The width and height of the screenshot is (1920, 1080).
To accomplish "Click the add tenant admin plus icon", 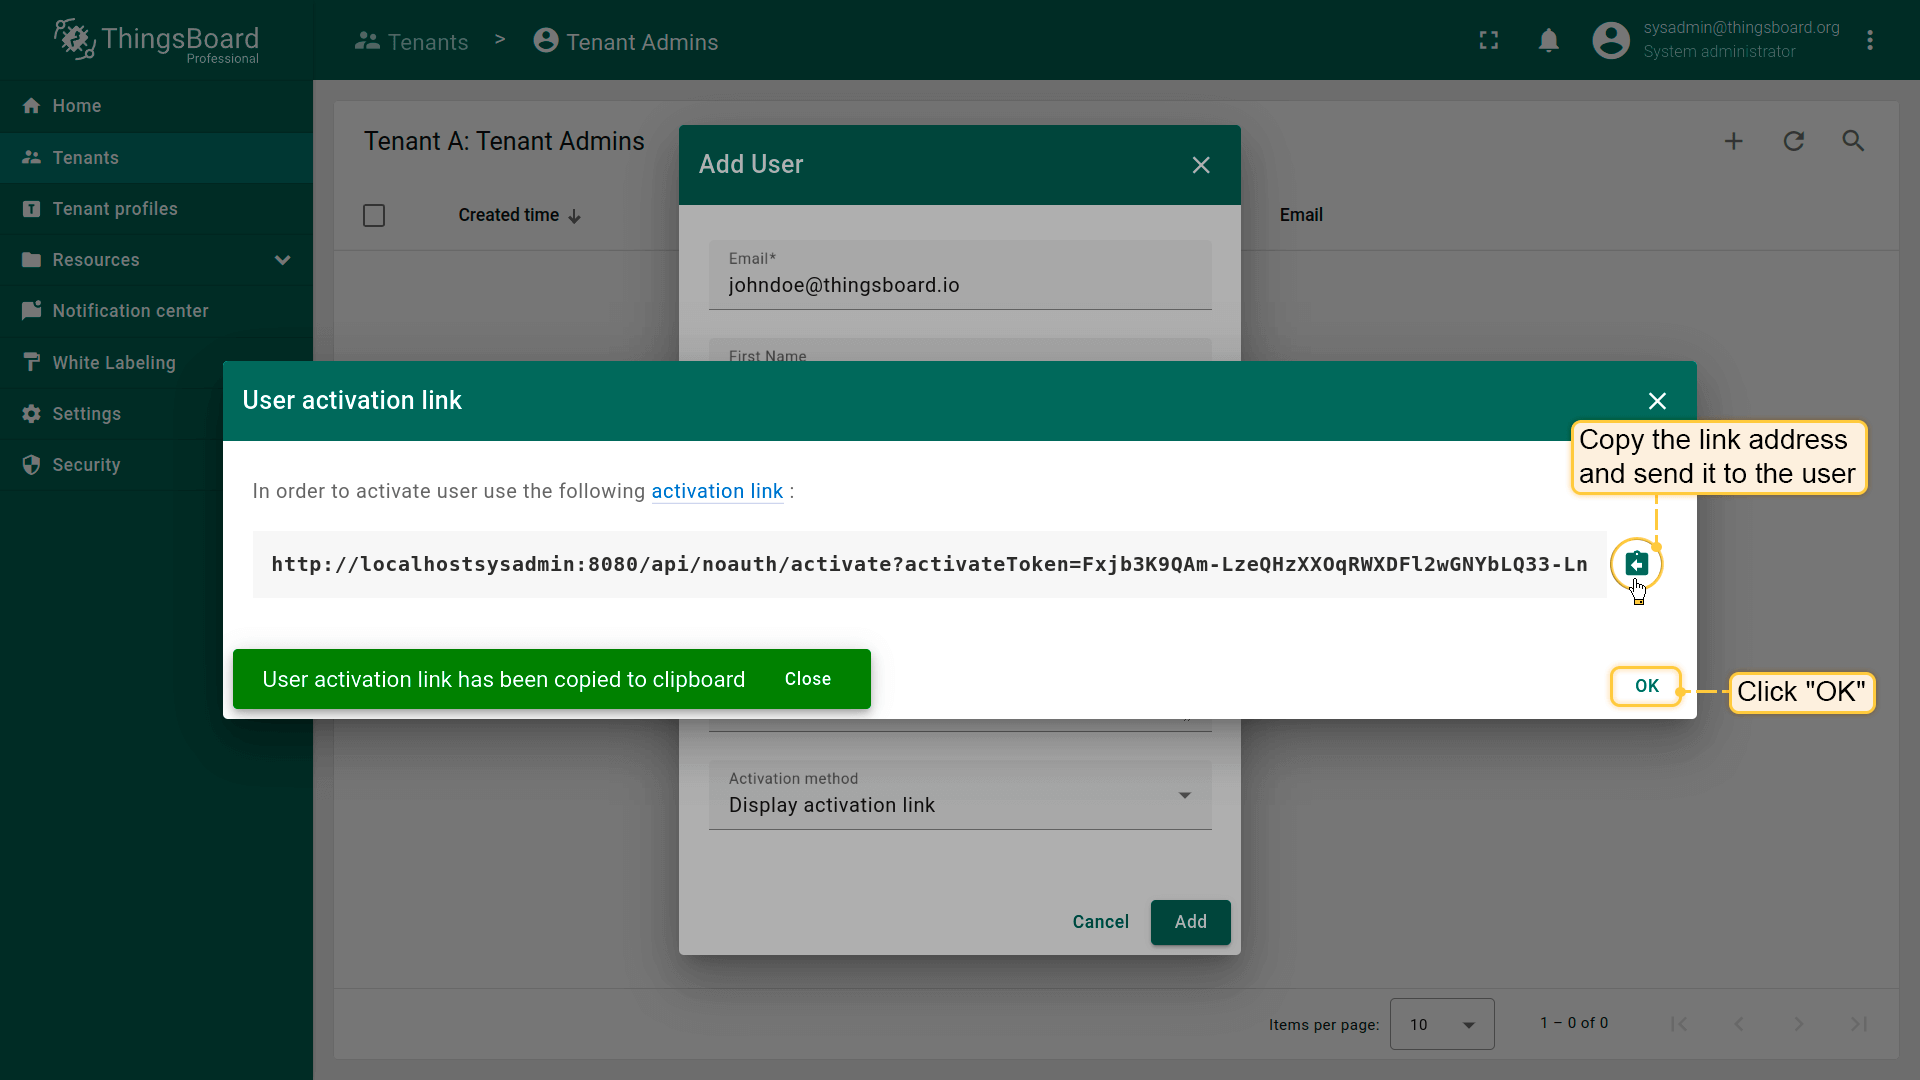I will coord(1733,141).
